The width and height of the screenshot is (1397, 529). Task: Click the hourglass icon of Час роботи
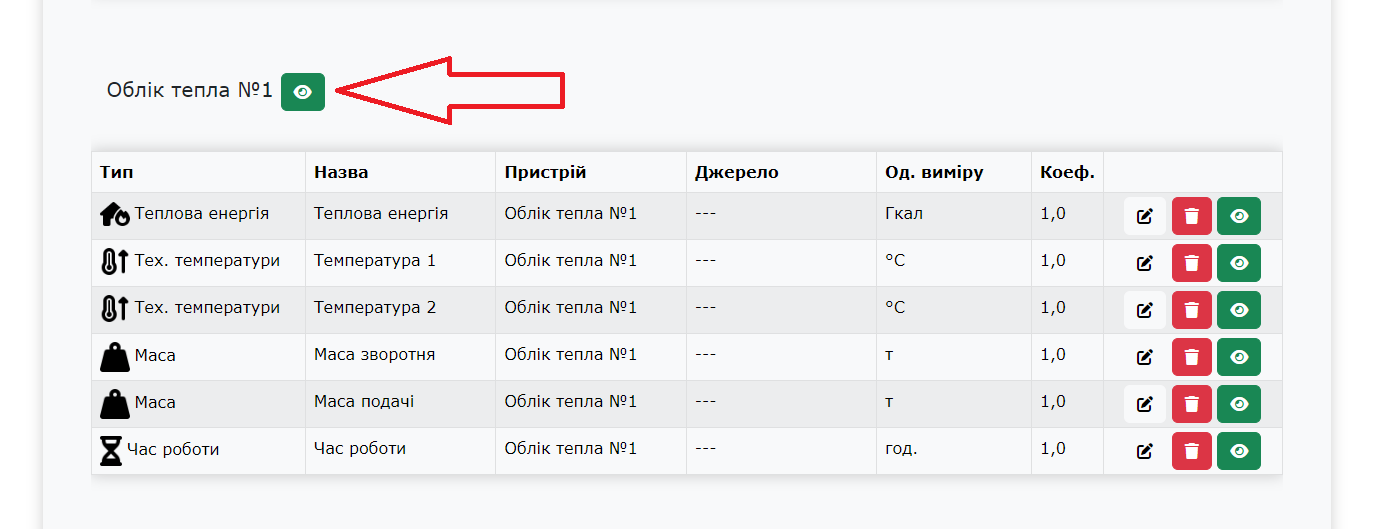[x=111, y=450]
